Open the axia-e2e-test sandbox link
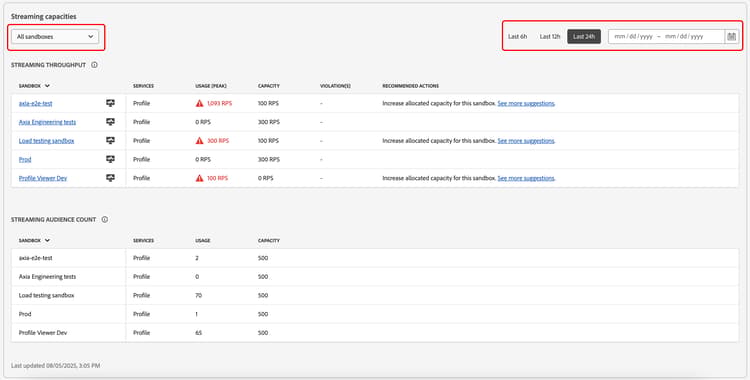 pos(35,103)
